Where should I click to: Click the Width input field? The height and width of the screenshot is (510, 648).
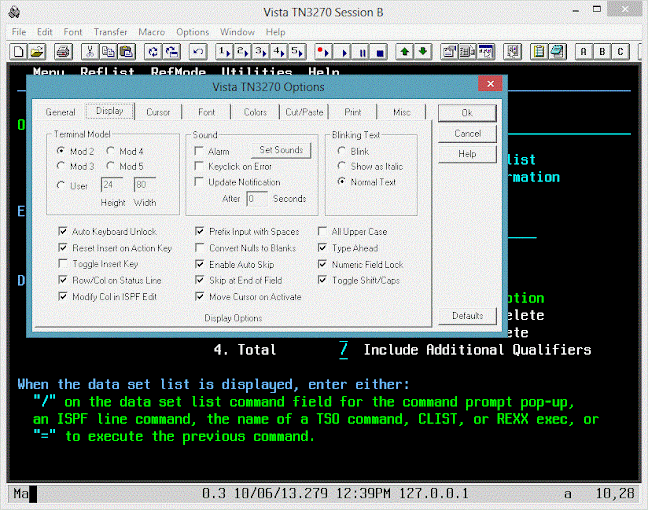[x=145, y=185]
